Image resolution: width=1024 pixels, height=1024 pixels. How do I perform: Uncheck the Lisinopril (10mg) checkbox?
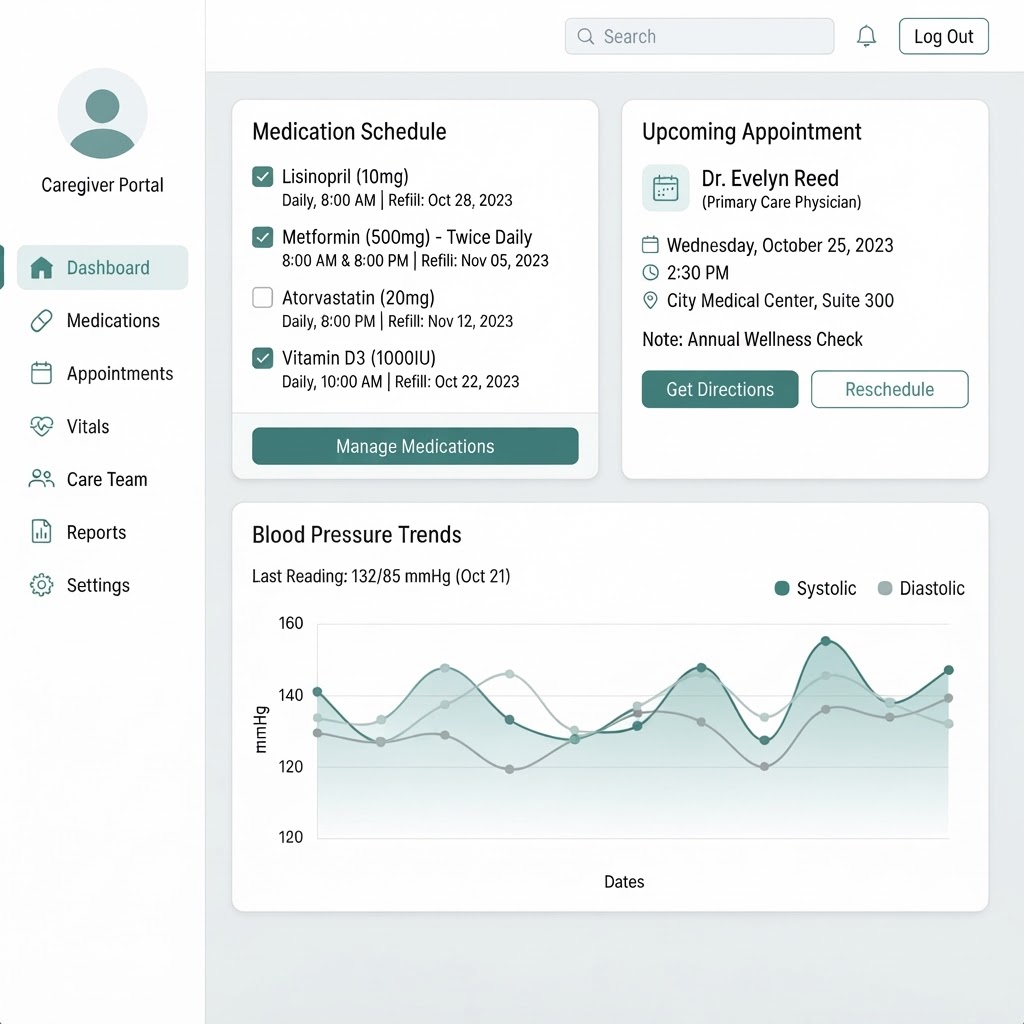click(x=263, y=176)
